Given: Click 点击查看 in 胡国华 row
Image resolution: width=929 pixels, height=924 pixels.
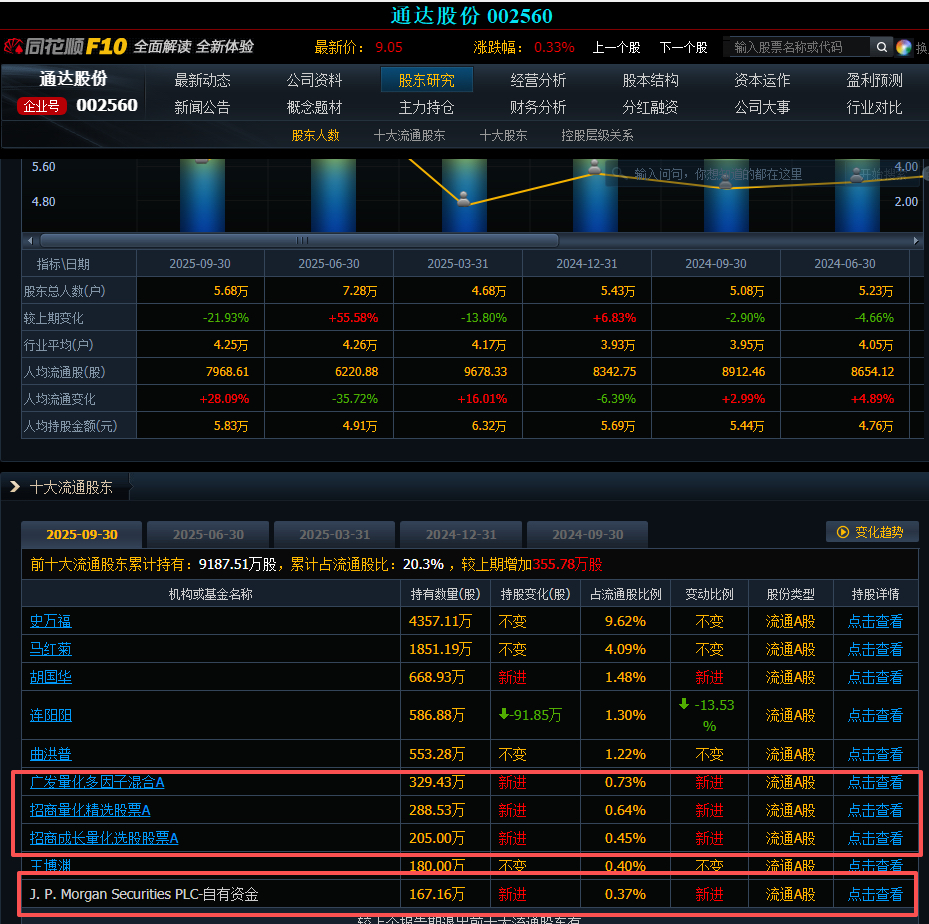Looking at the screenshot, I should coord(875,677).
